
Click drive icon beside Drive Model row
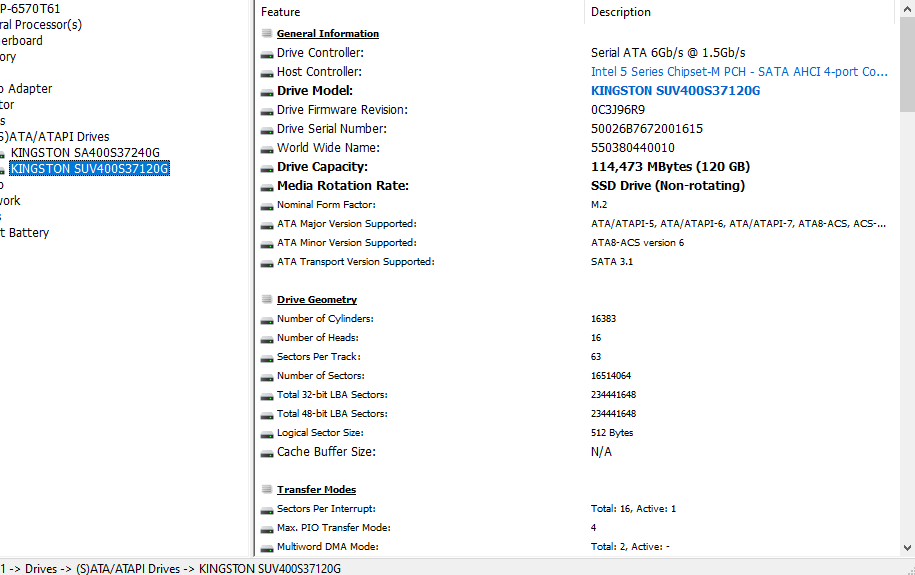(267, 92)
